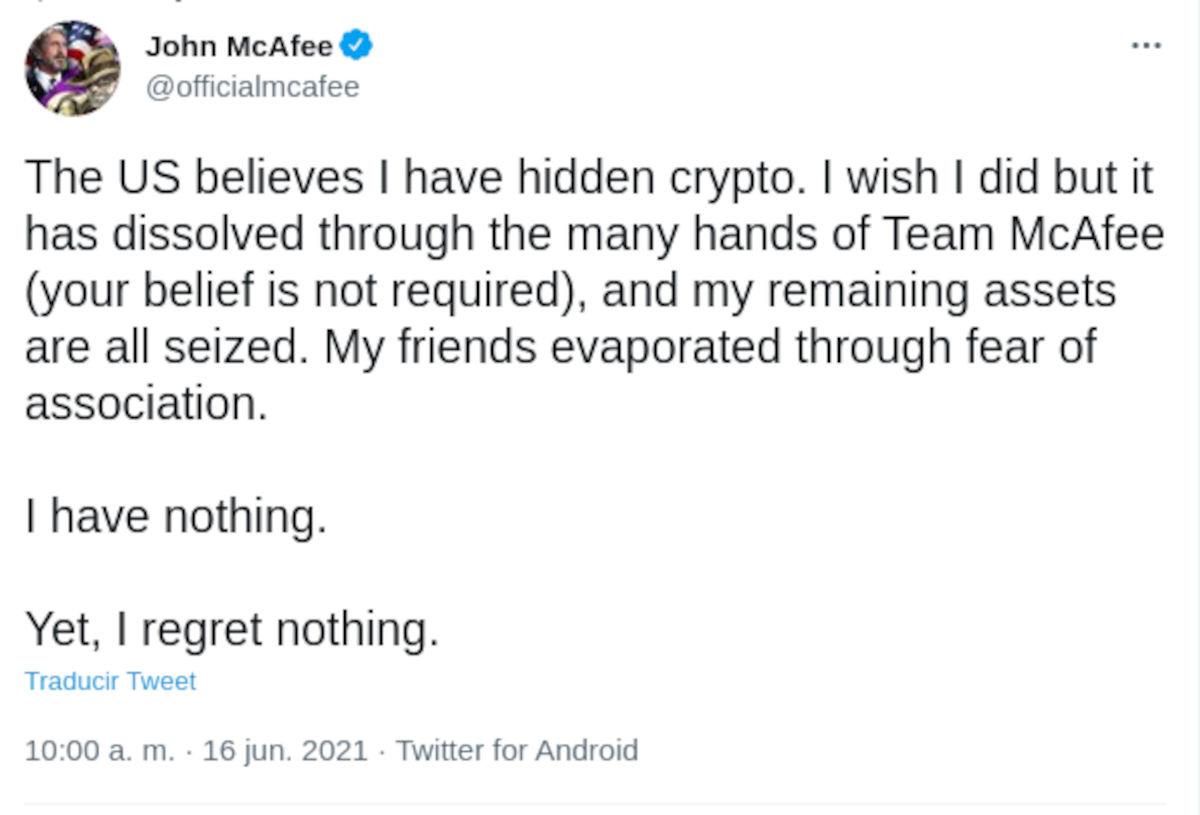This screenshot has height=815, width=1200.
Task: Open John McAfee's profile picture
Action: coord(72,68)
